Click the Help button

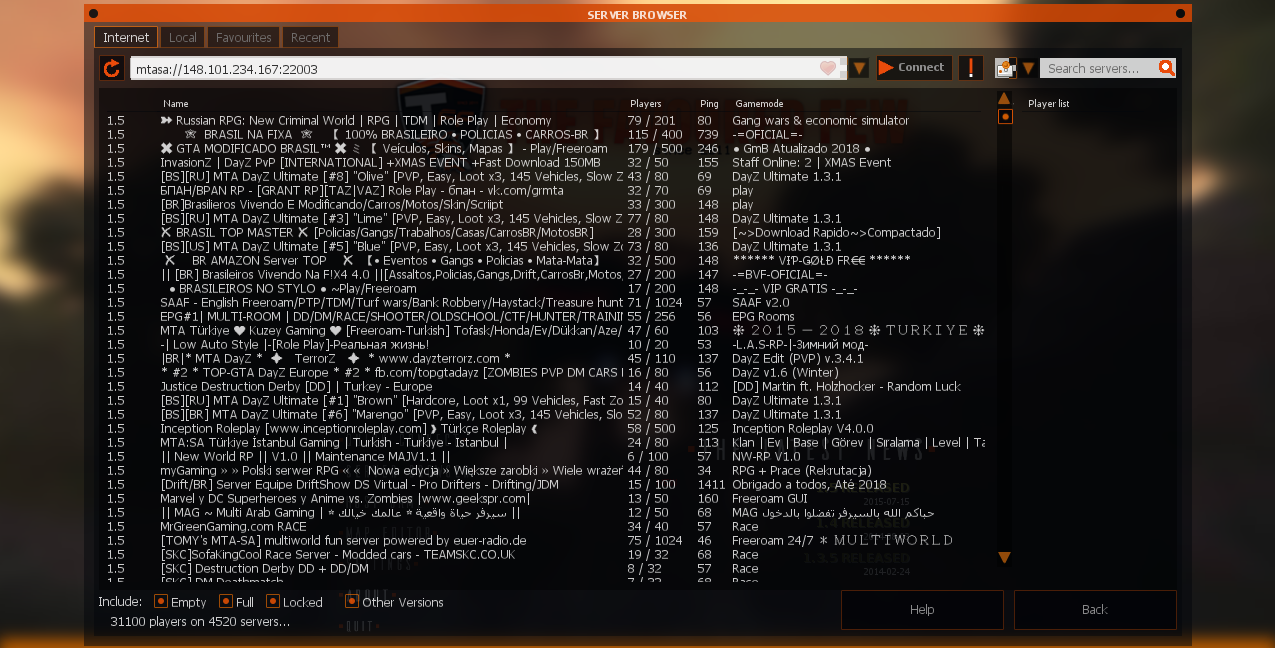coord(922,609)
